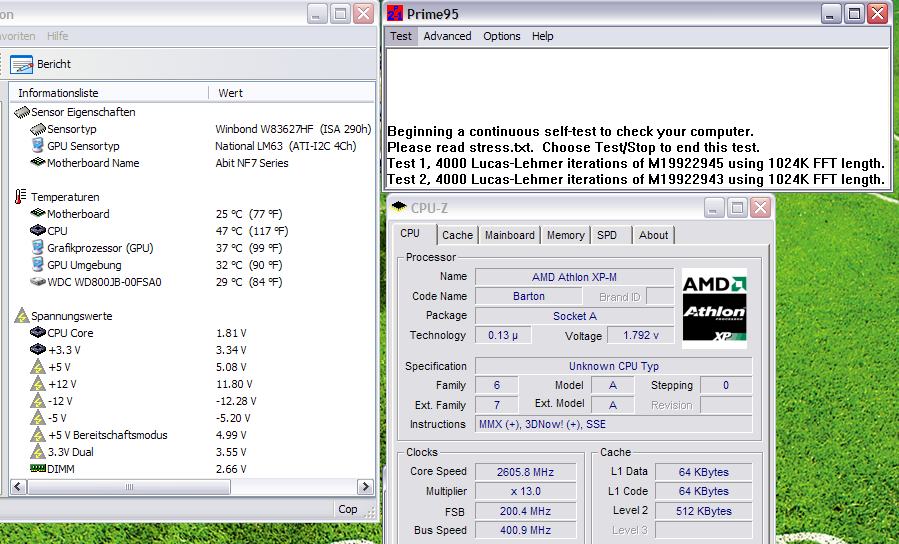
Task: Click the Specification field Unknown CPU Typ
Action: (613, 366)
